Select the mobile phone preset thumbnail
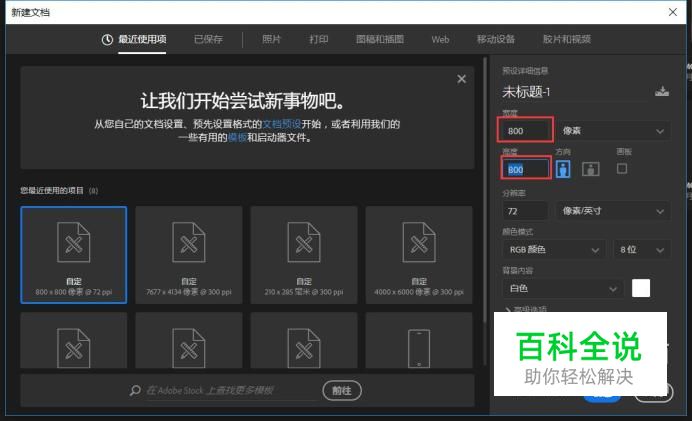This screenshot has width=692, height=421. coord(419,341)
